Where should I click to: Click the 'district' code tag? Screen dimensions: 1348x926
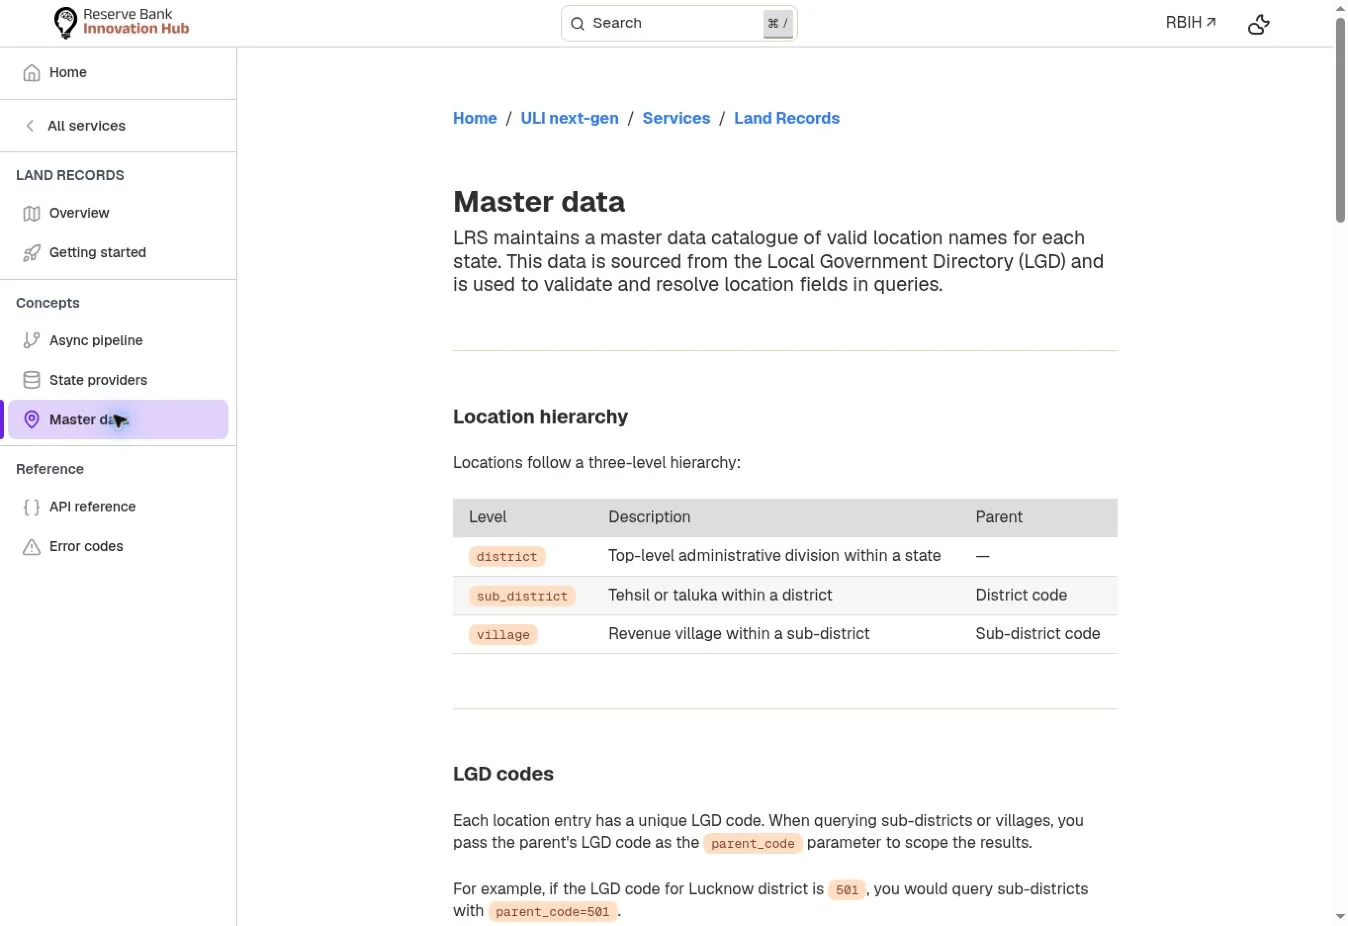(507, 557)
